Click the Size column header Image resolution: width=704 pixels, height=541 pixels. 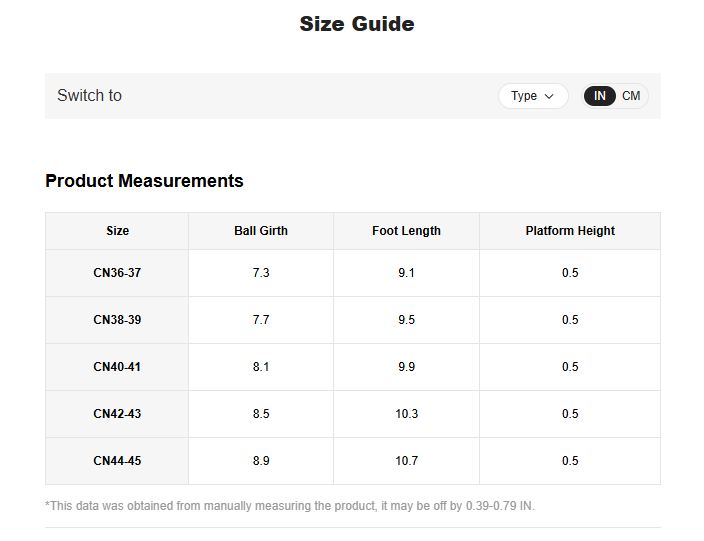pyautogui.click(x=117, y=231)
